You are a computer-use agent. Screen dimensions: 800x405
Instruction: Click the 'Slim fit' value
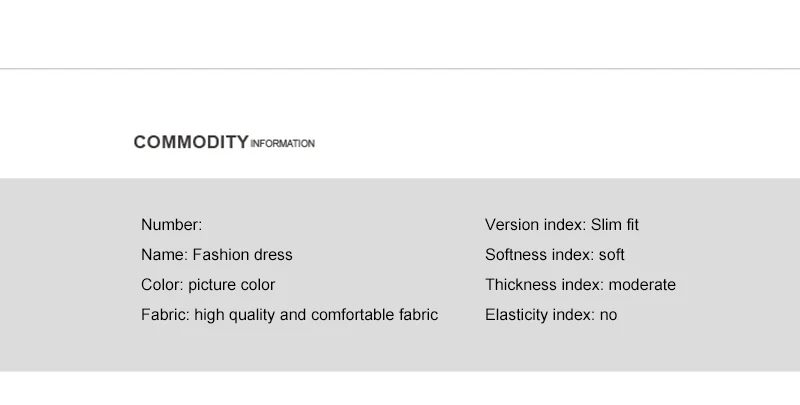(x=615, y=224)
